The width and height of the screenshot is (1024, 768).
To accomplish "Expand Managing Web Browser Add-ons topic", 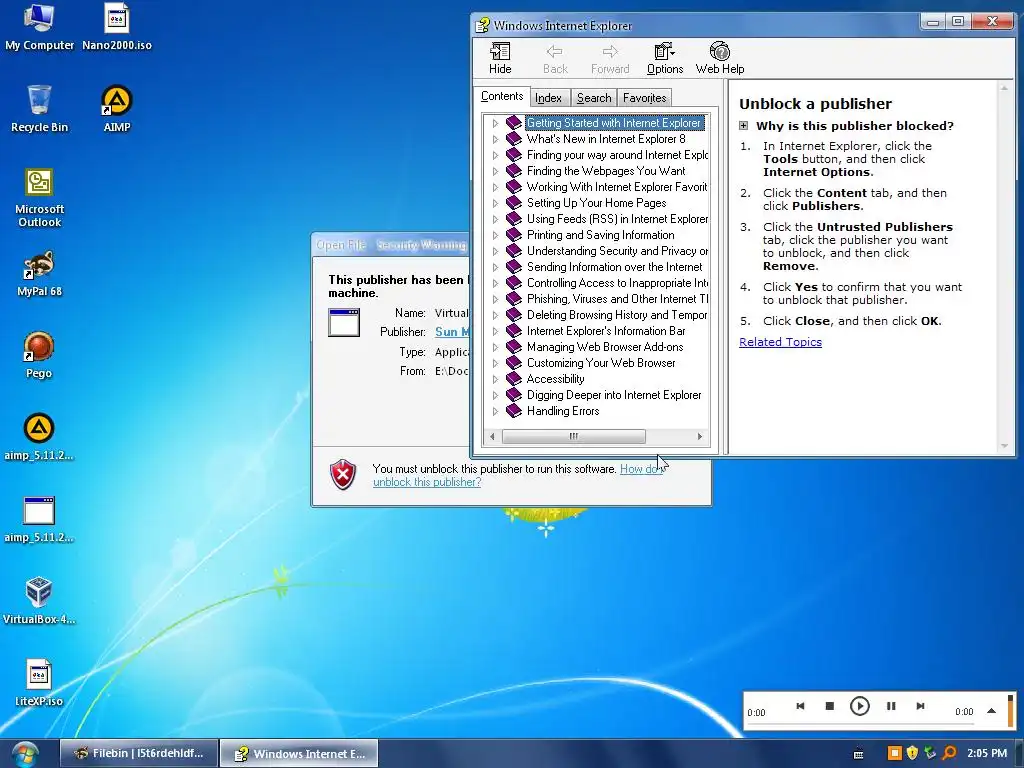I will click(x=495, y=347).
